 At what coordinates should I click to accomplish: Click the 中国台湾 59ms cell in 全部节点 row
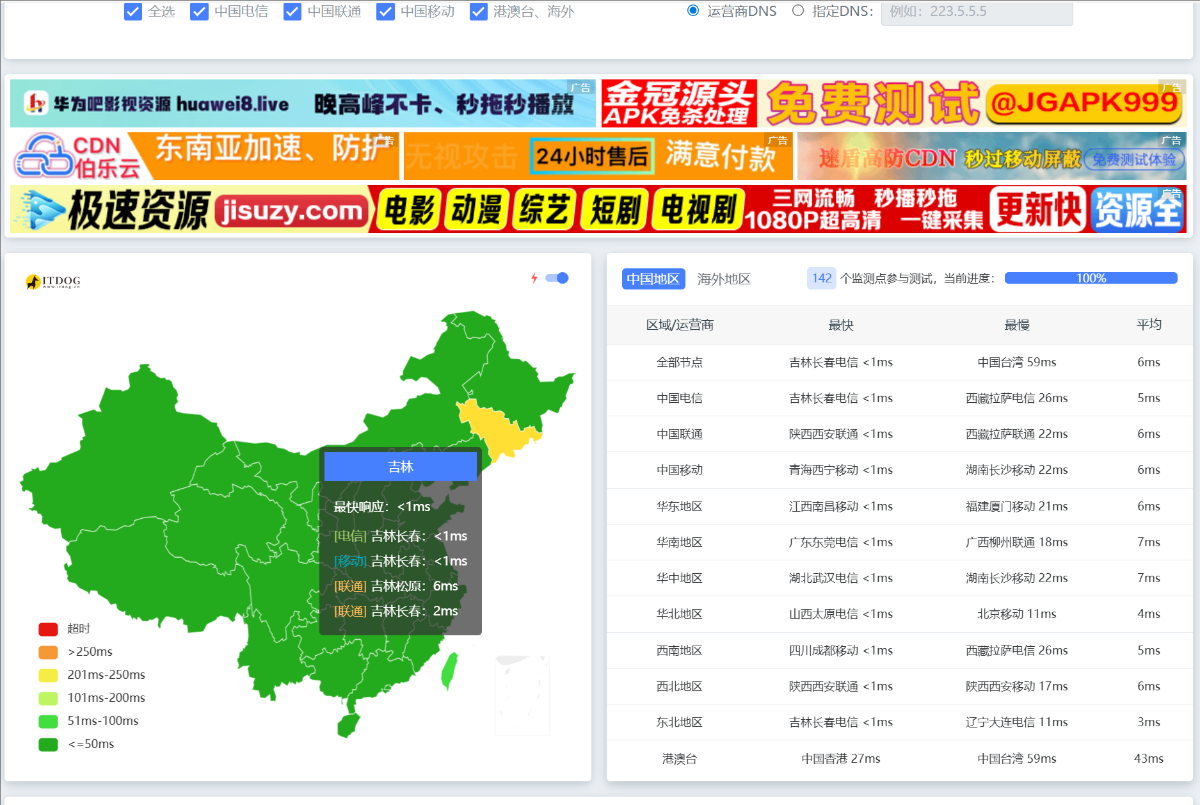(1017, 362)
